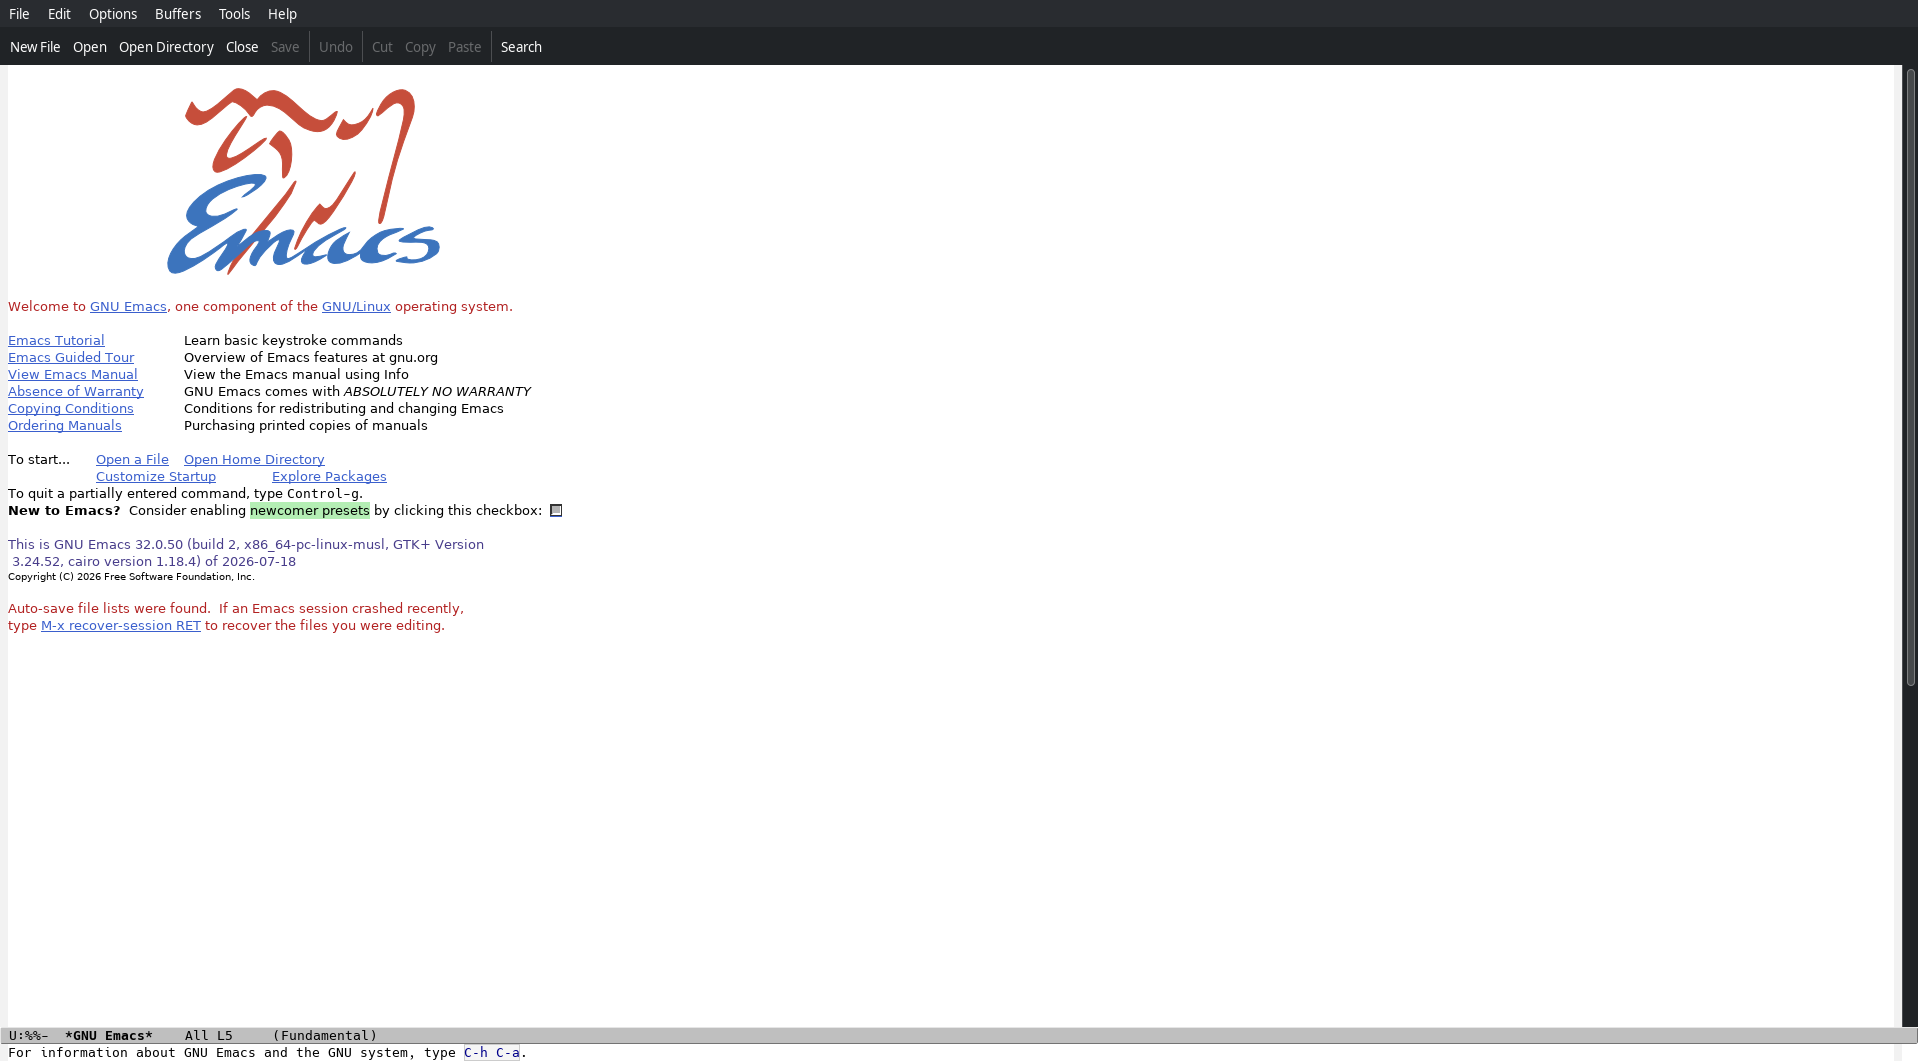Click the Copyright Free Software Foundation line
Viewport: 1918px width, 1061px height.
pos(131,577)
